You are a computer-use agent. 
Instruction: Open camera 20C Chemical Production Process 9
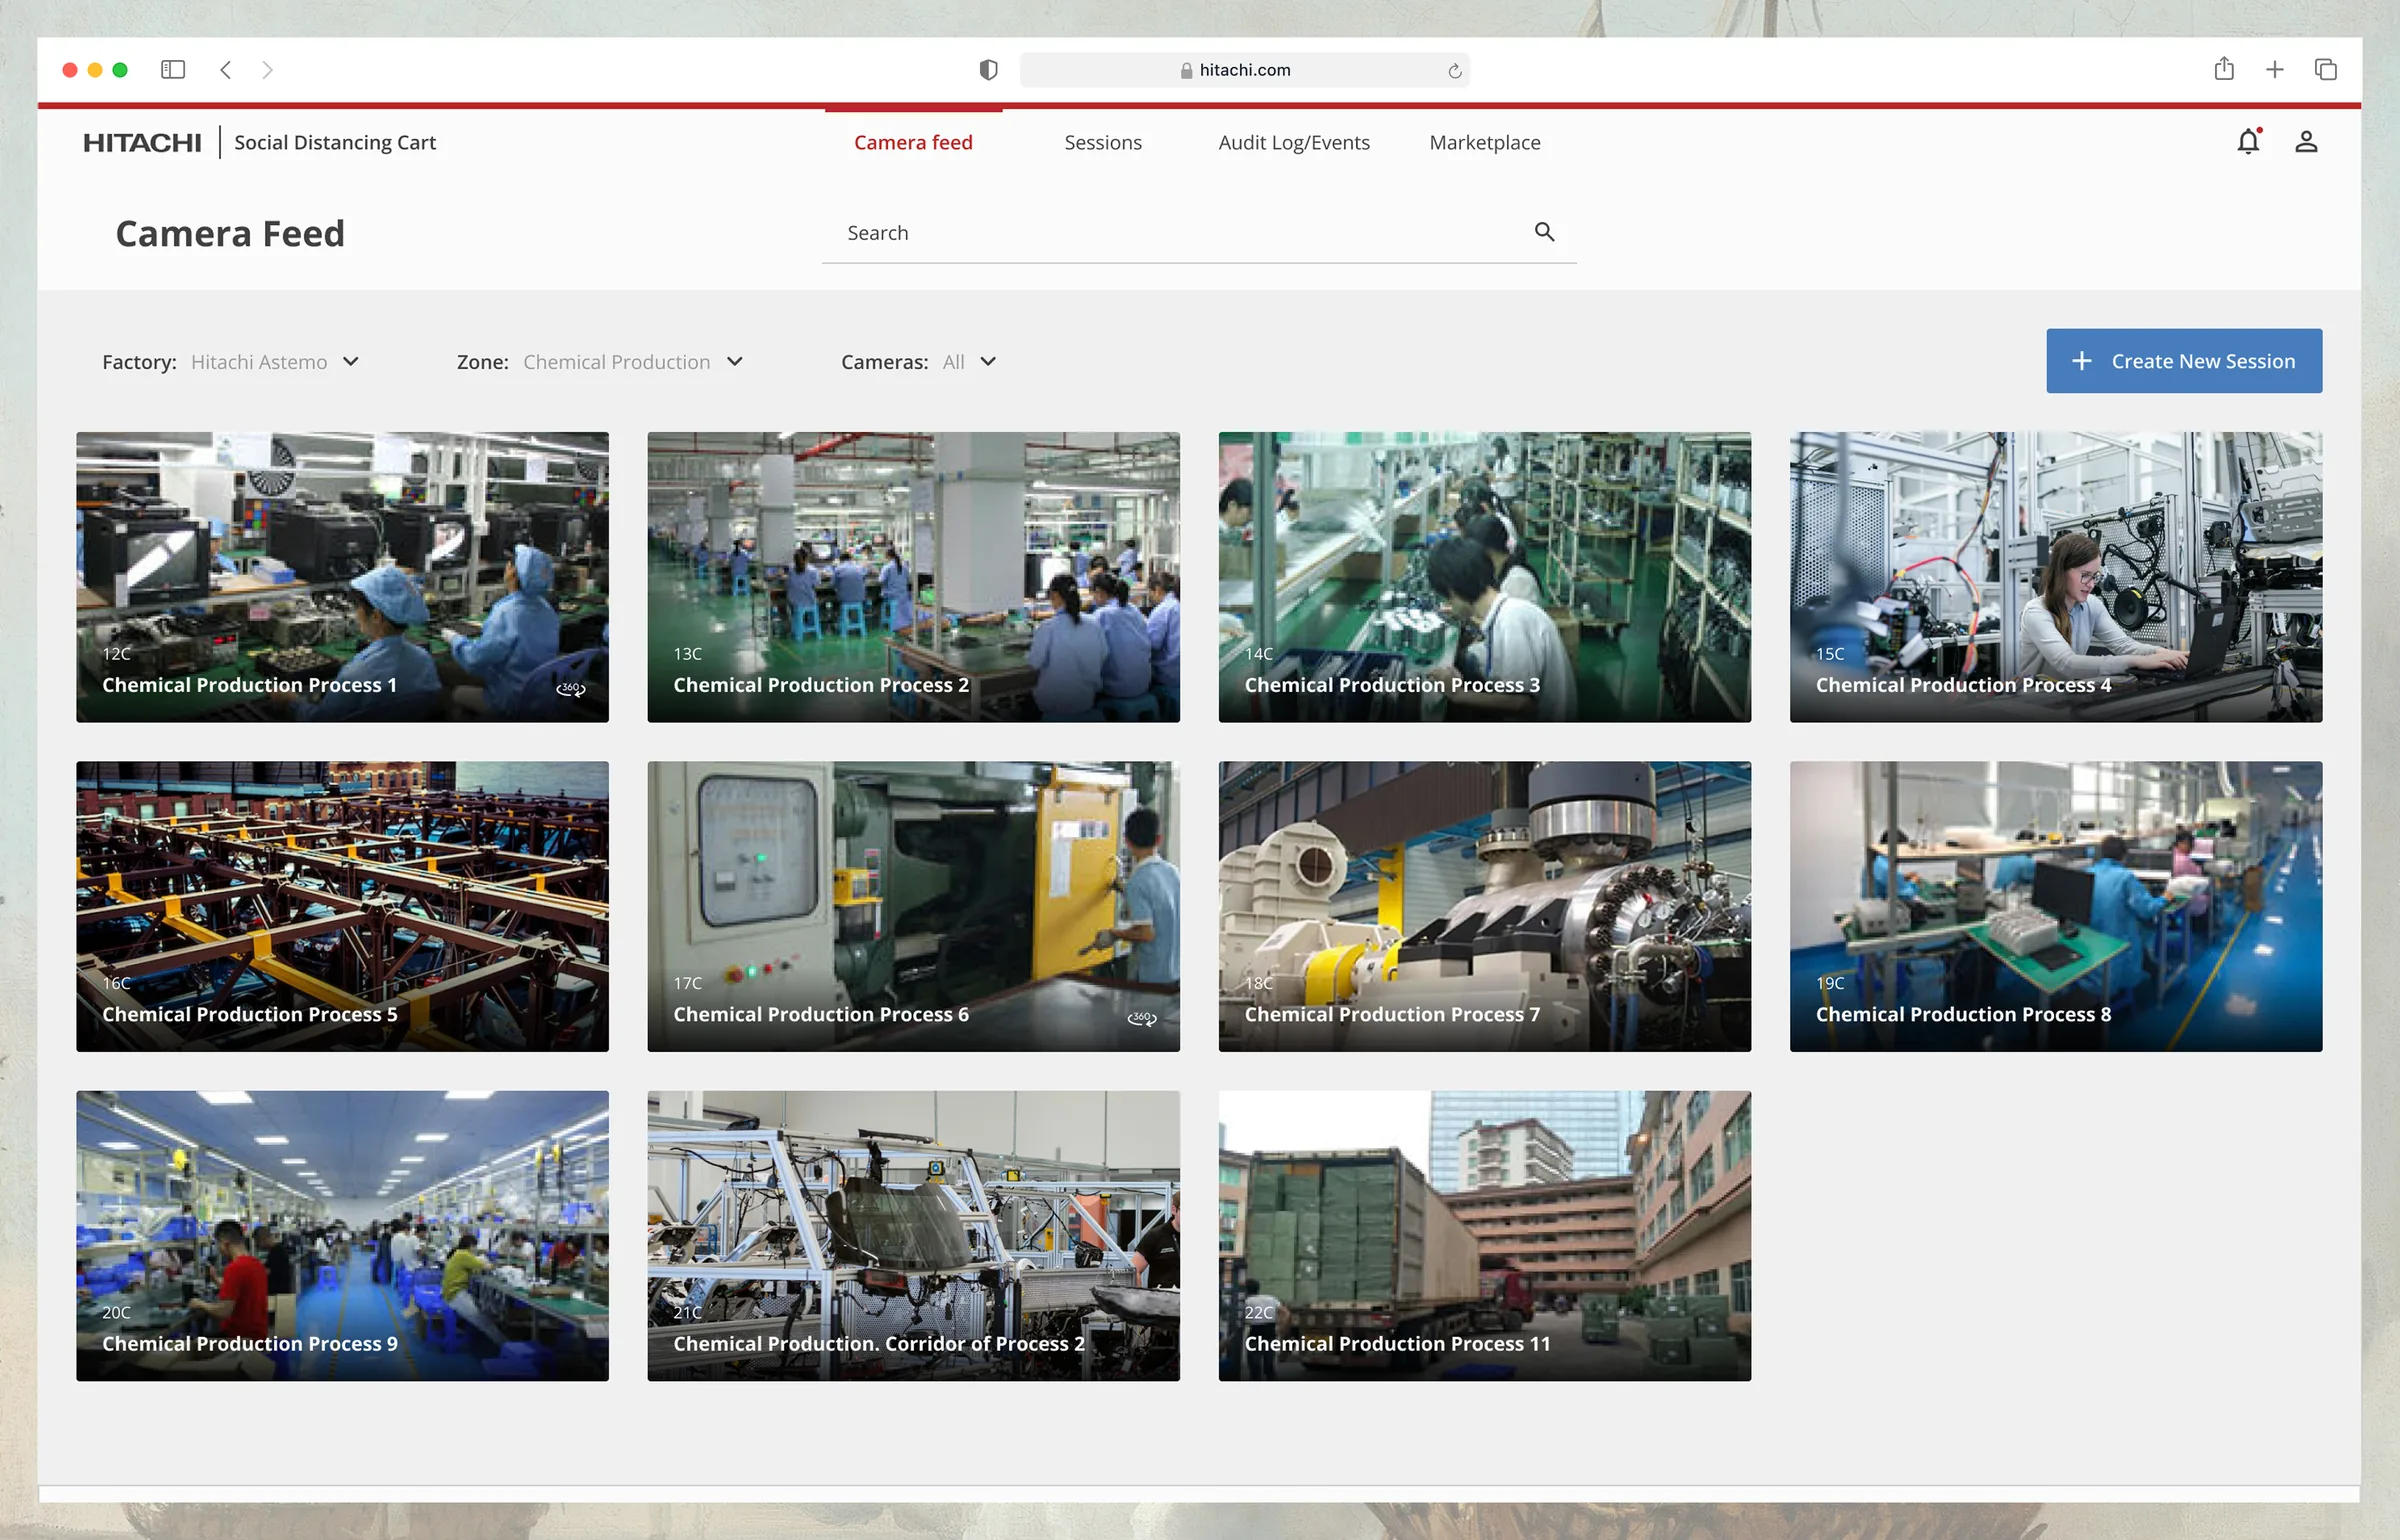[x=342, y=1236]
